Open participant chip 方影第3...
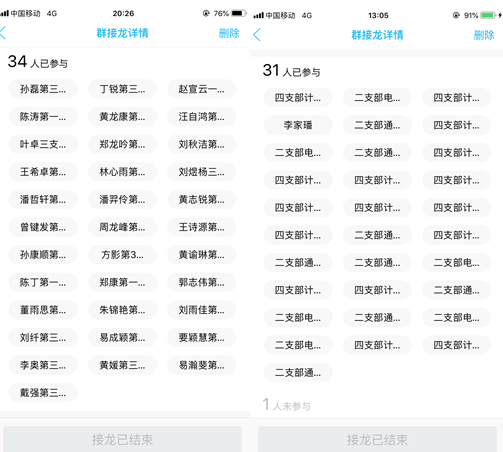Screen dimensions: 503x452 122,255
